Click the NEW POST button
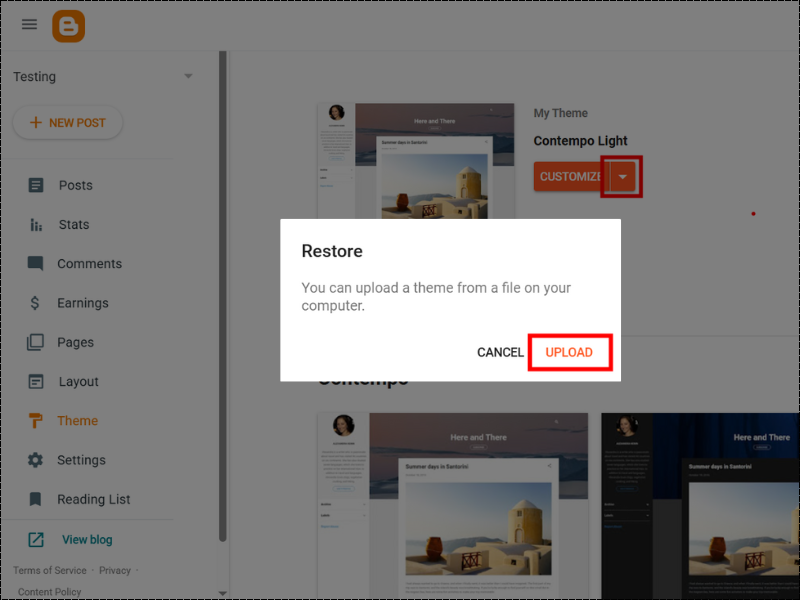Screen dimensions: 800x600 [x=68, y=122]
